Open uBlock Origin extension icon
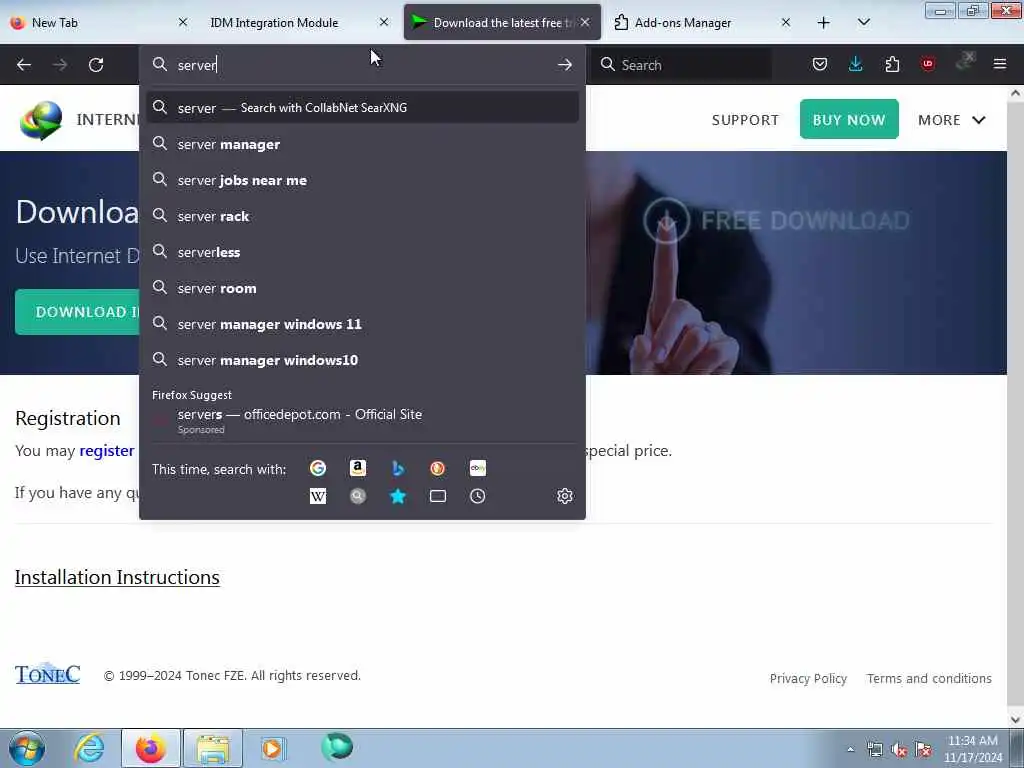The height and width of the screenshot is (768, 1024). coord(928,64)
